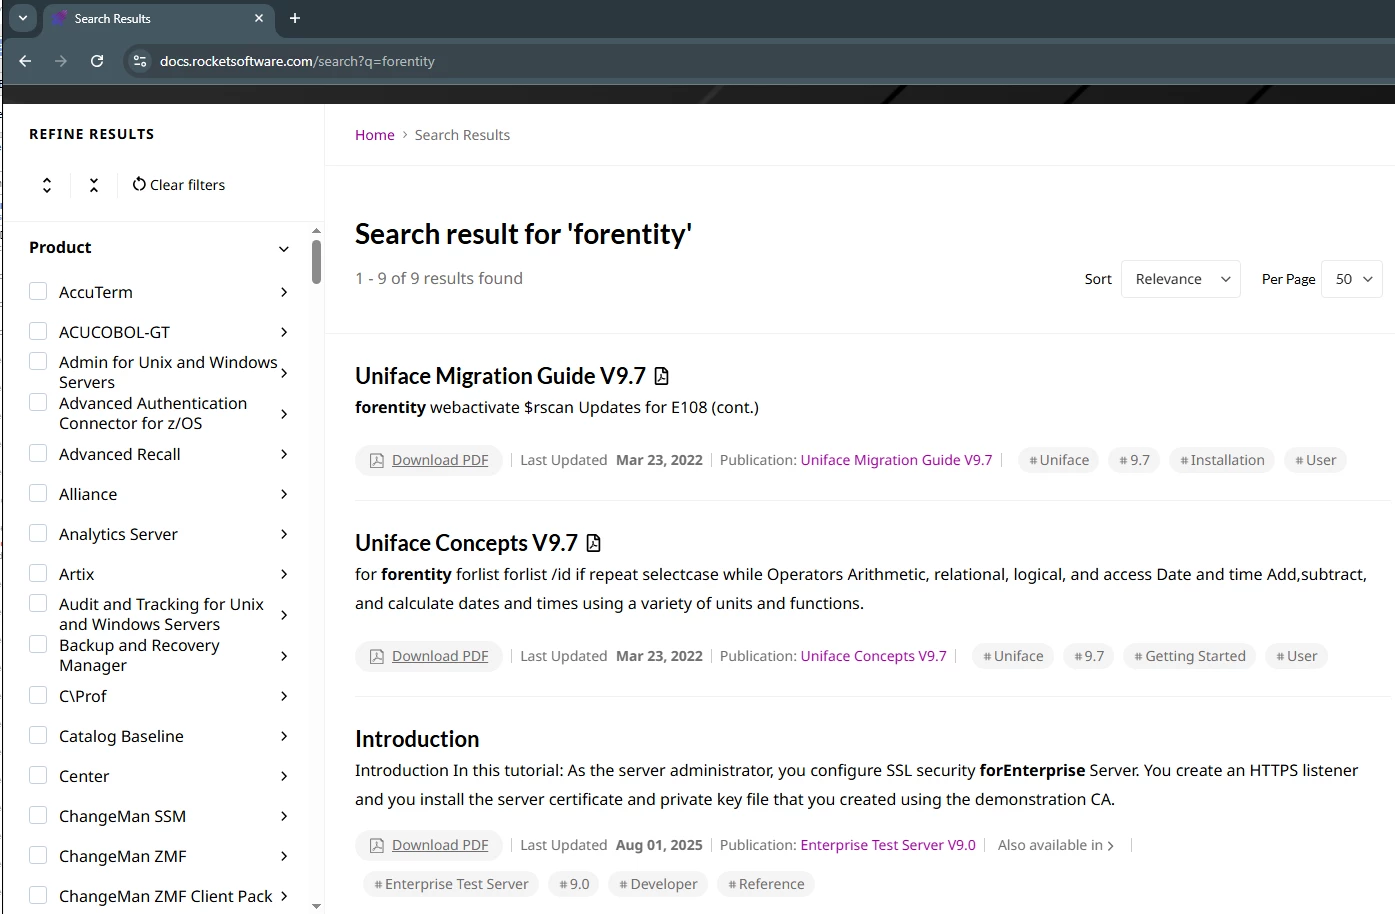This screenshot has width=1395, height=914.
Task: Click the Uniface tag under Migration Guide
Action: point(1059,460)
